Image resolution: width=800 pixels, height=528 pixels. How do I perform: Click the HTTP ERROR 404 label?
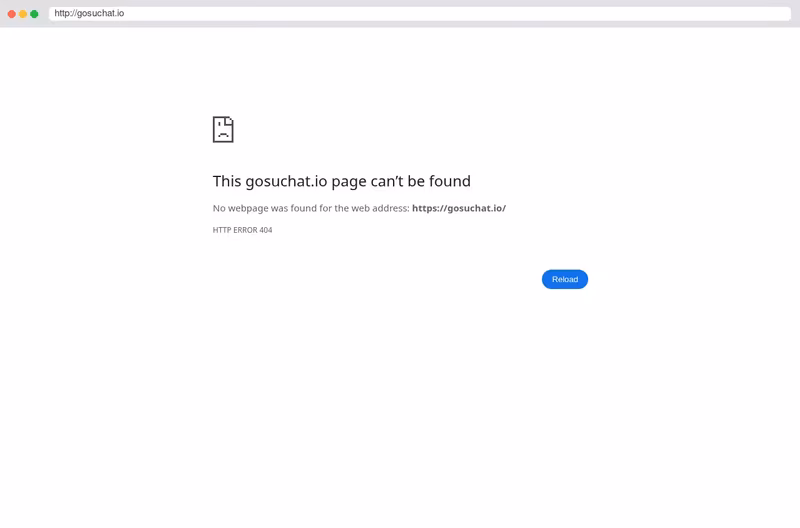click(242, 230)
